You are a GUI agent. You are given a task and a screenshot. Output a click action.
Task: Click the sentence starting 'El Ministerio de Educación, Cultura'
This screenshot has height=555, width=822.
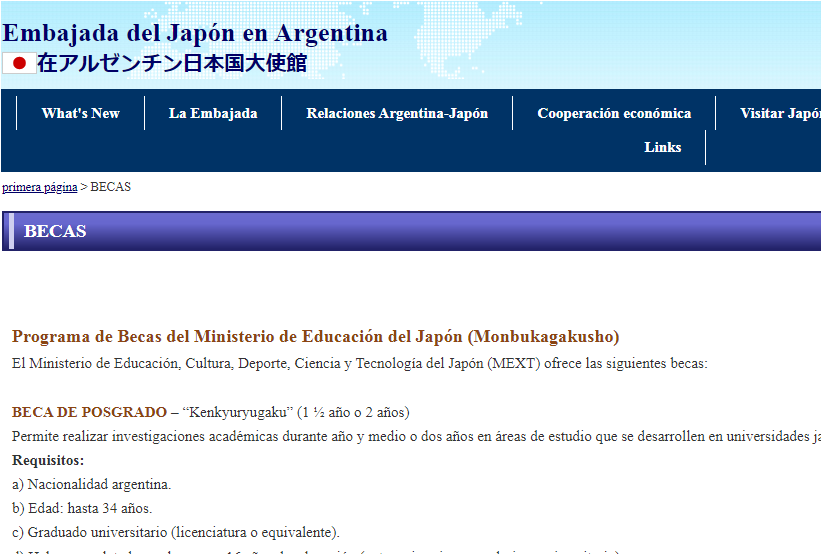(360, 363)
